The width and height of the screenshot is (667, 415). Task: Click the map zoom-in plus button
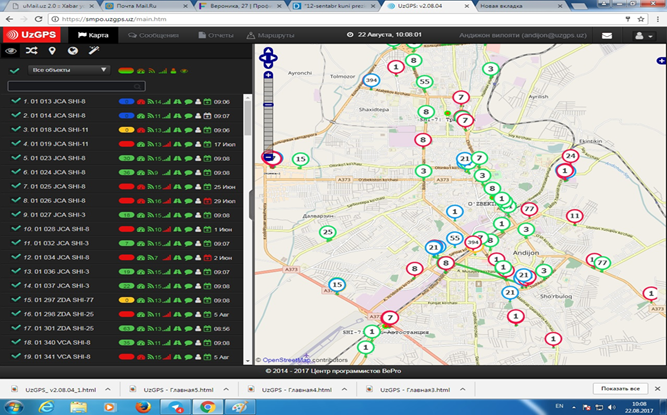[267, 74]
